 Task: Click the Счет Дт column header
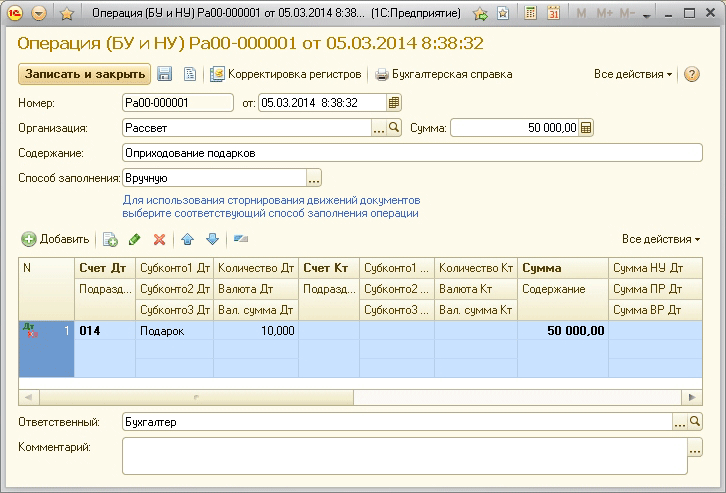[105, 268]
